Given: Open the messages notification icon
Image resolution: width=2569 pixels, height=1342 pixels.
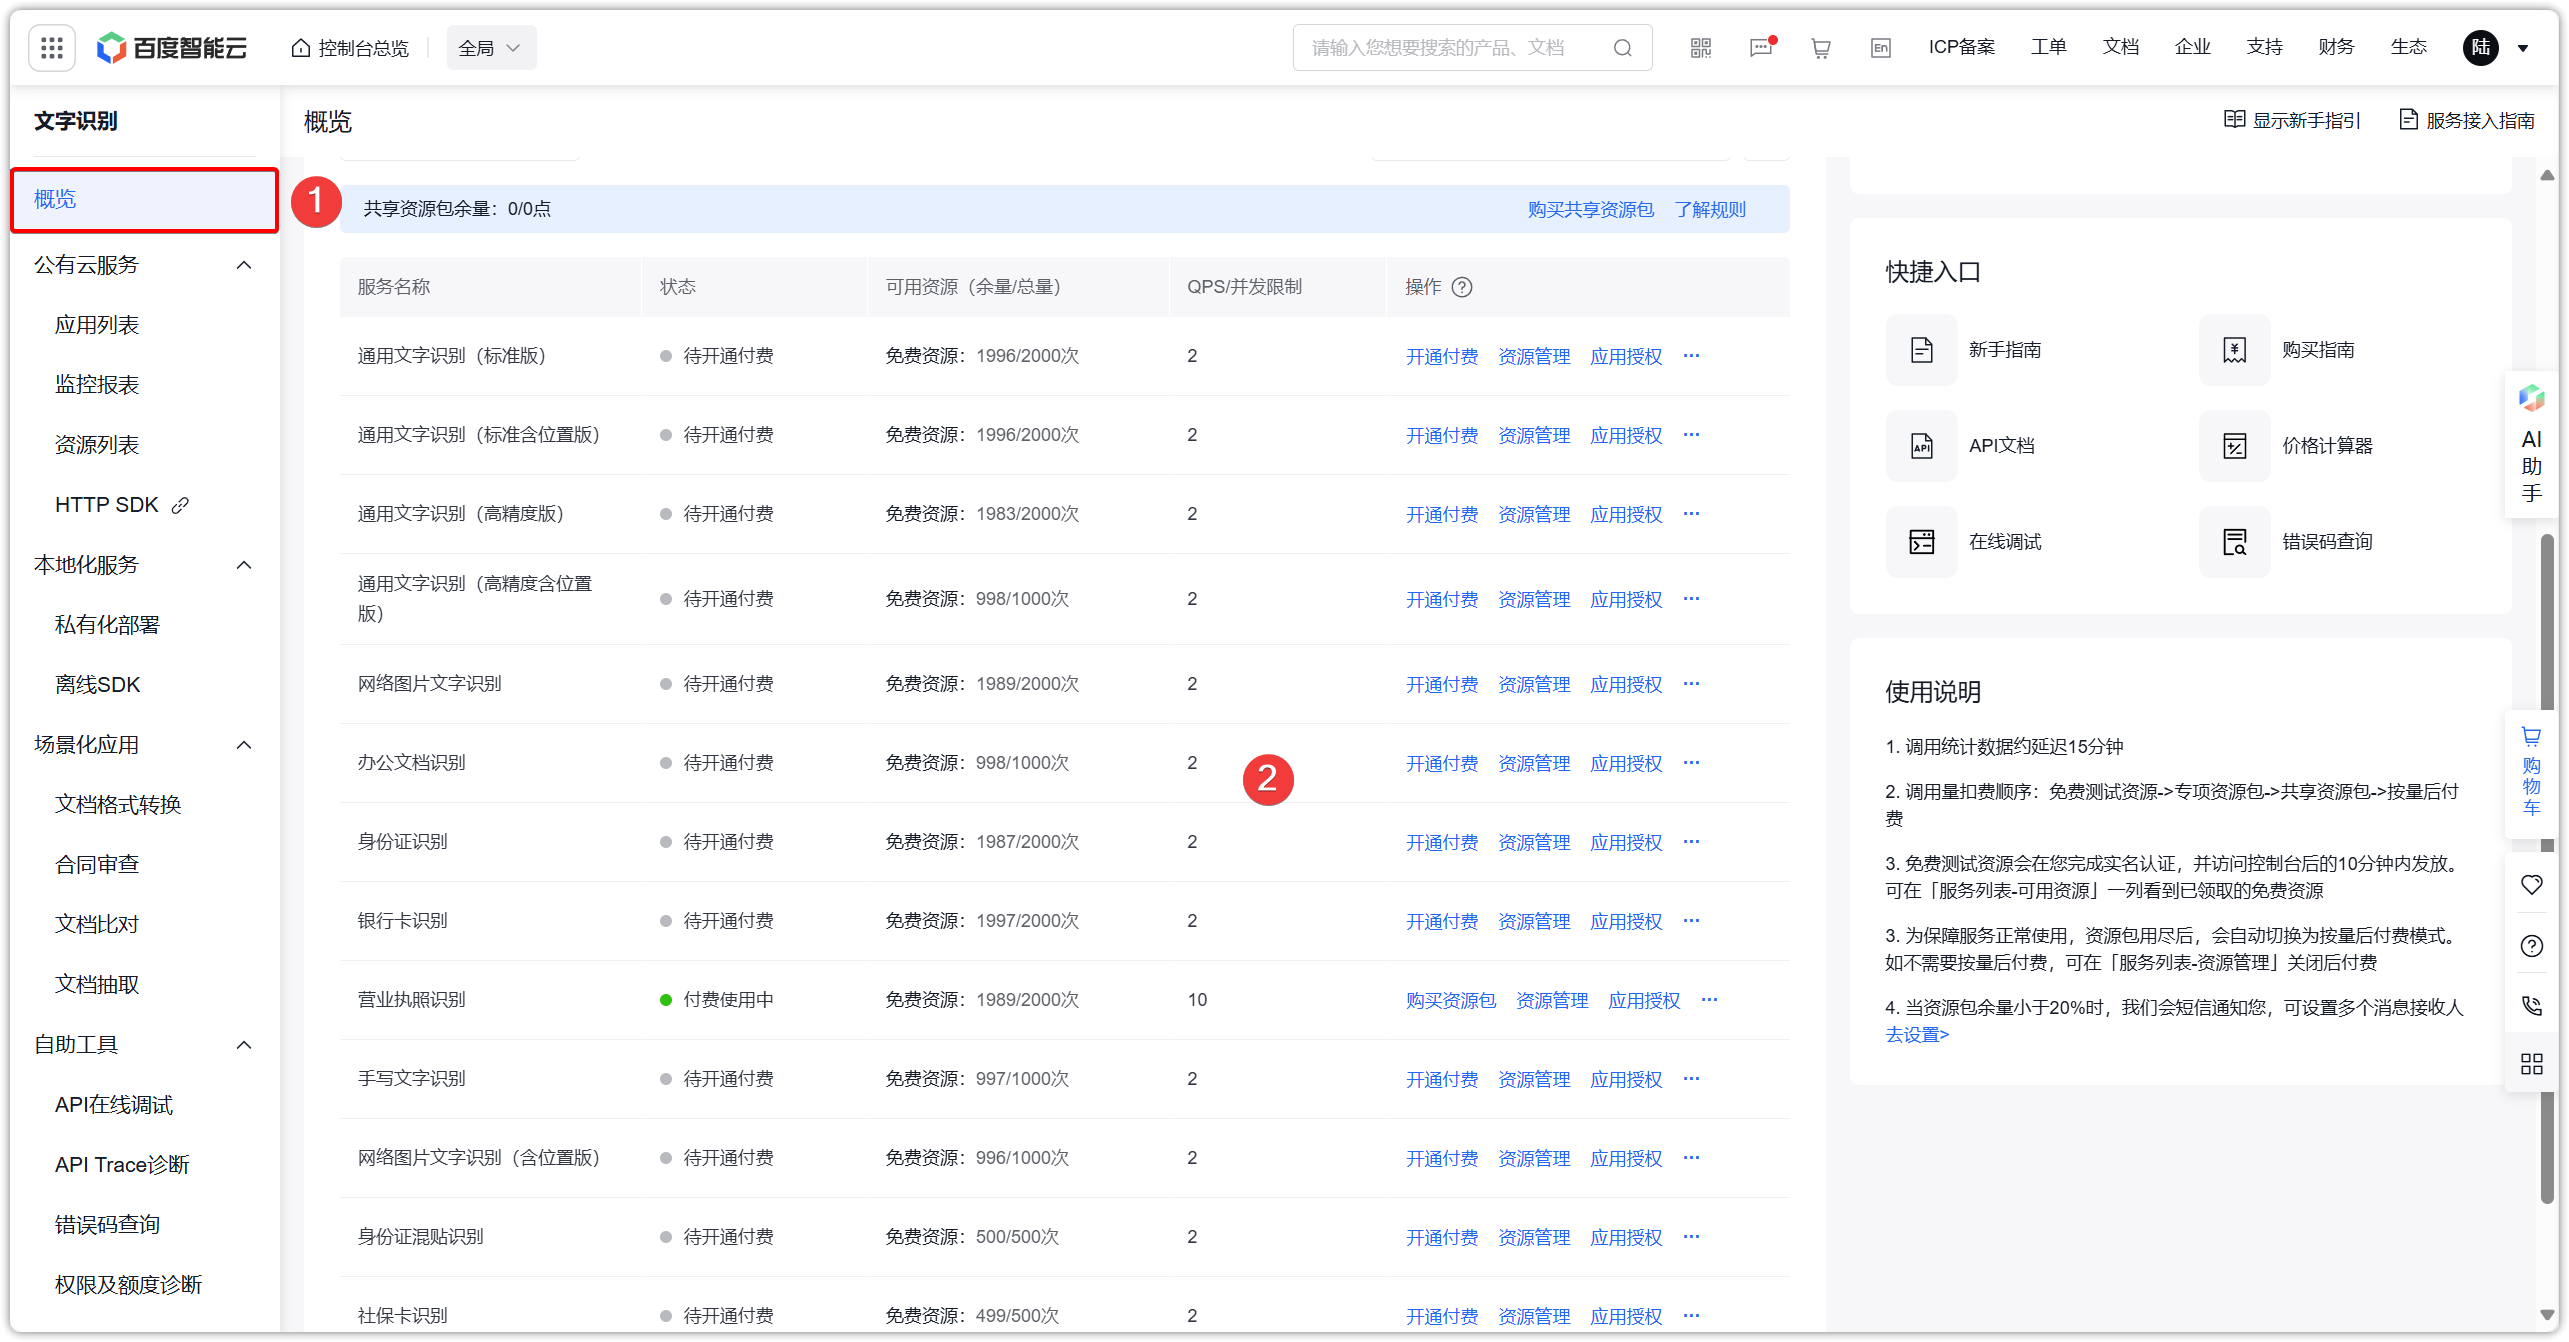Looking at the screenshot, I should 1761,48.
